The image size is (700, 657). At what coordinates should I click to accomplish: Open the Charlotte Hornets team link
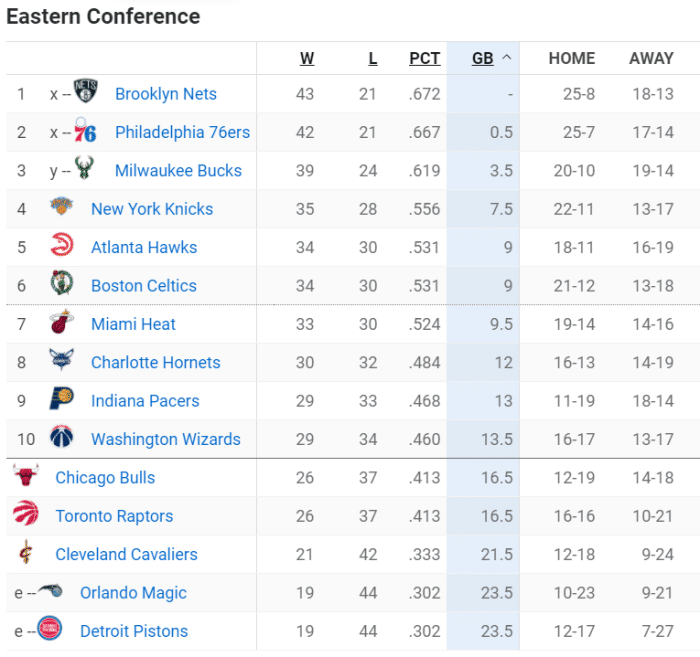pyautogui.click(x=155, y=362)
